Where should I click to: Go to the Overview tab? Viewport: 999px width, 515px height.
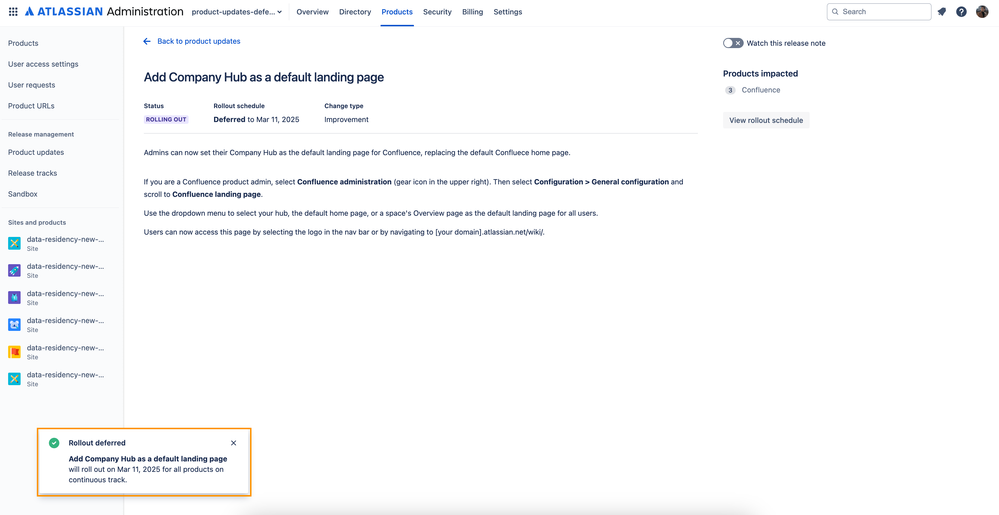click(313, 11)
